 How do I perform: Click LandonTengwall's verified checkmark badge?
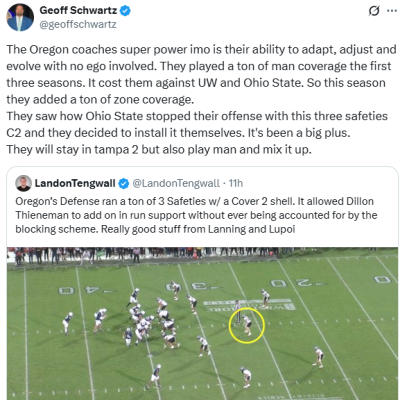[124, 183]
